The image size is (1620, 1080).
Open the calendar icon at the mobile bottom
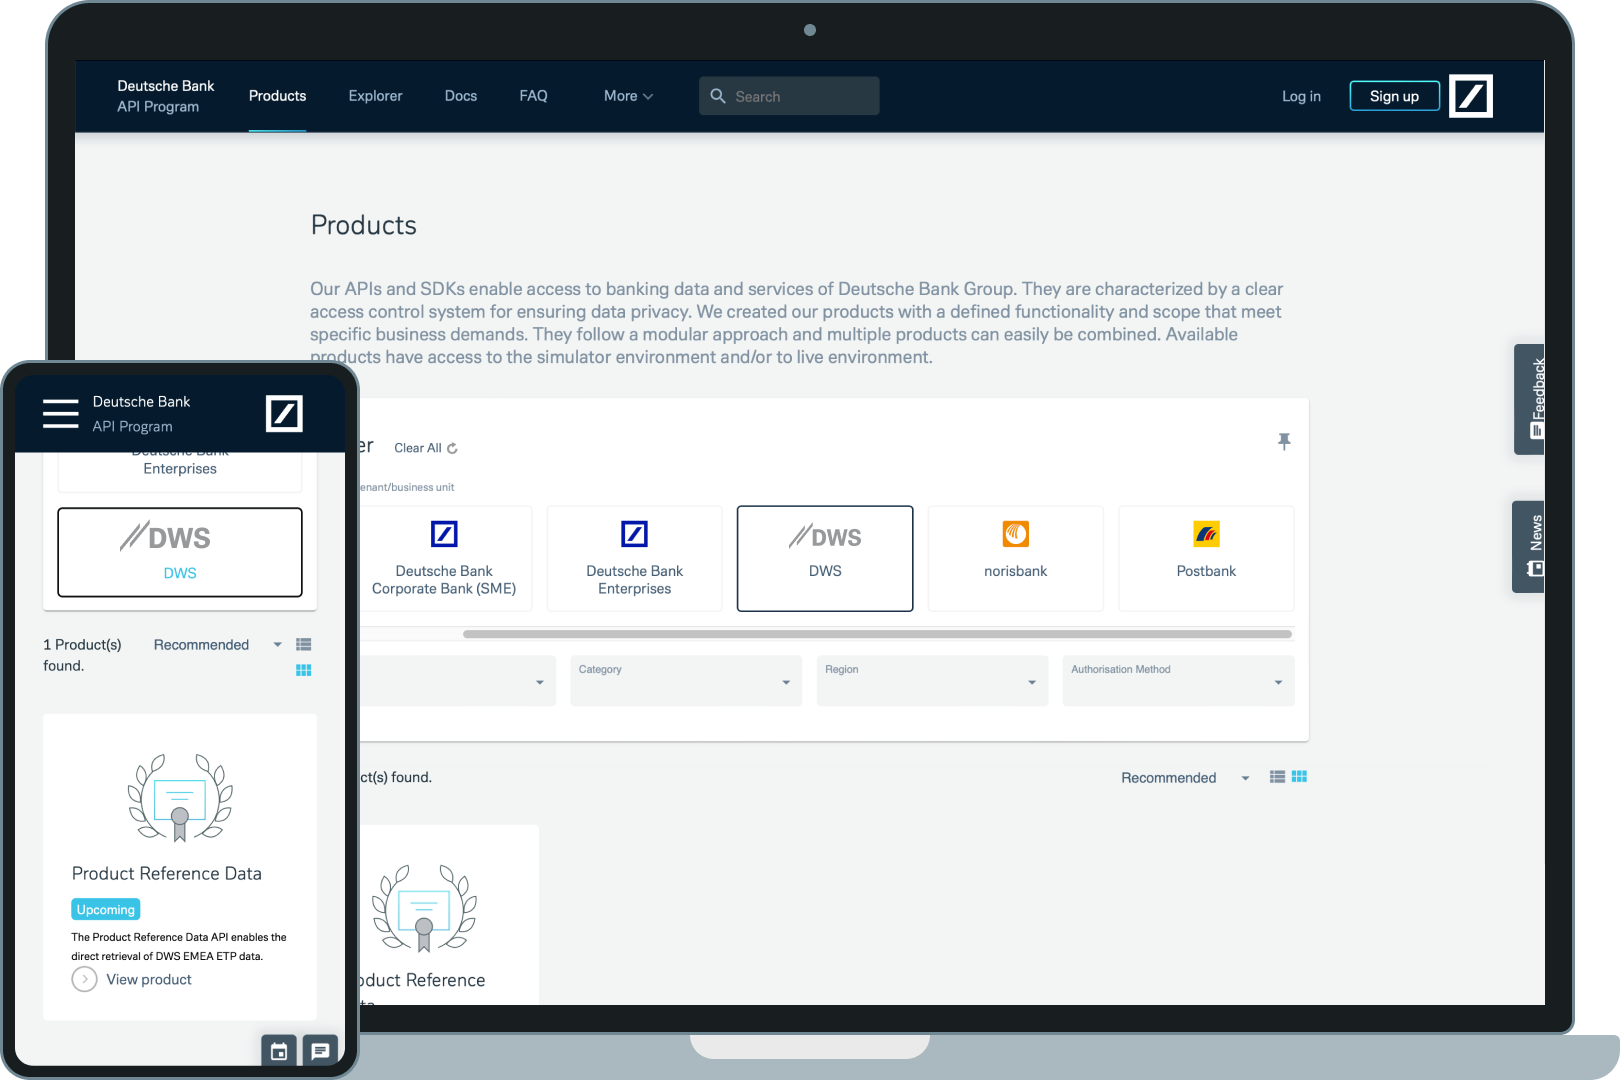click(x=279, y=1051)
